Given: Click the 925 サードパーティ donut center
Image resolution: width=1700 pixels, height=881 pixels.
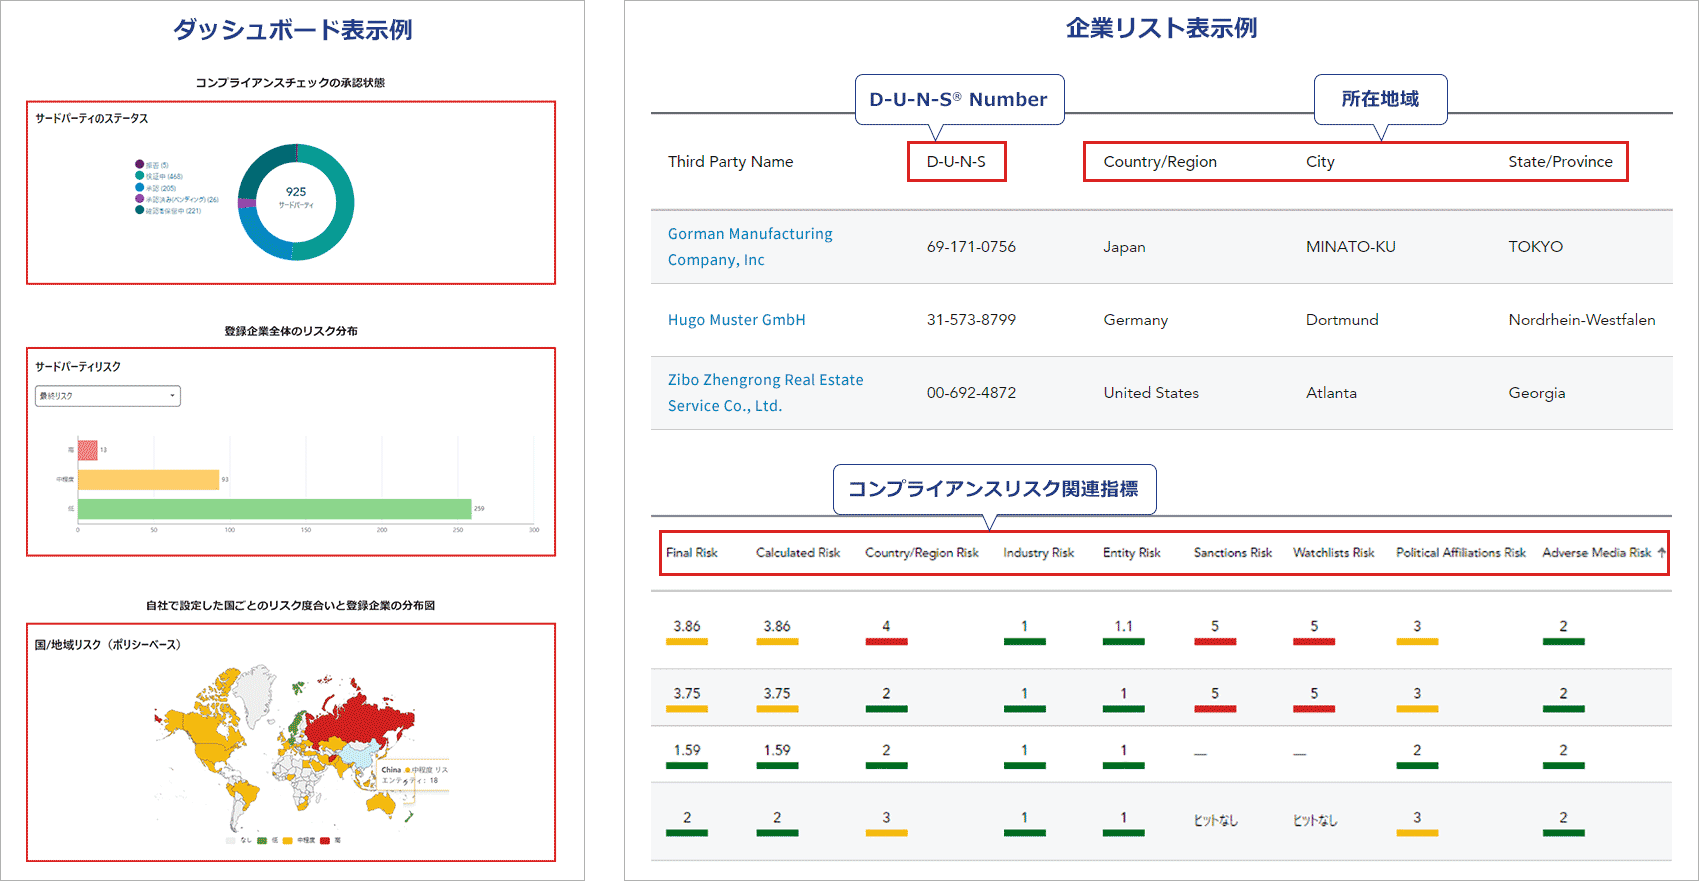Looking at the screenshot, I should pyautogui.click(x=296, y=197).
